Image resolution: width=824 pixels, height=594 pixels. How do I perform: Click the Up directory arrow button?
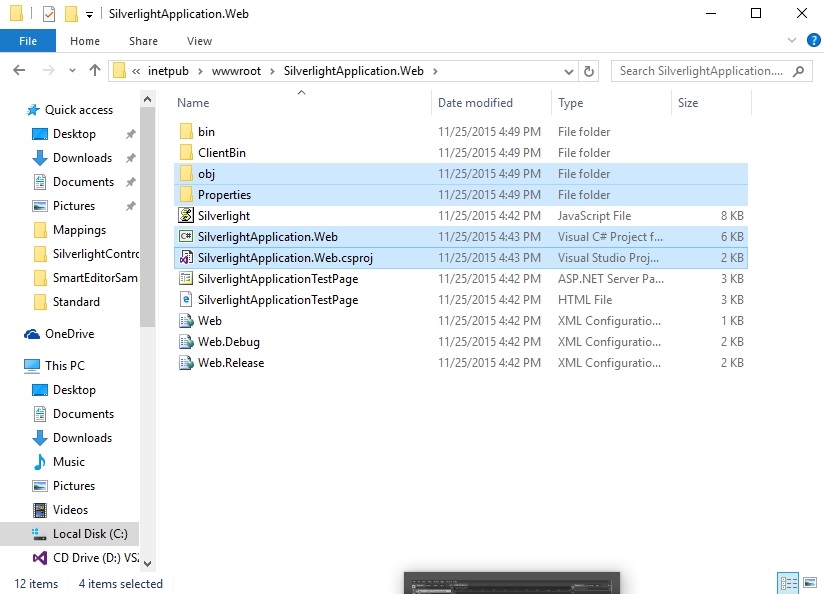click(95, 71)
